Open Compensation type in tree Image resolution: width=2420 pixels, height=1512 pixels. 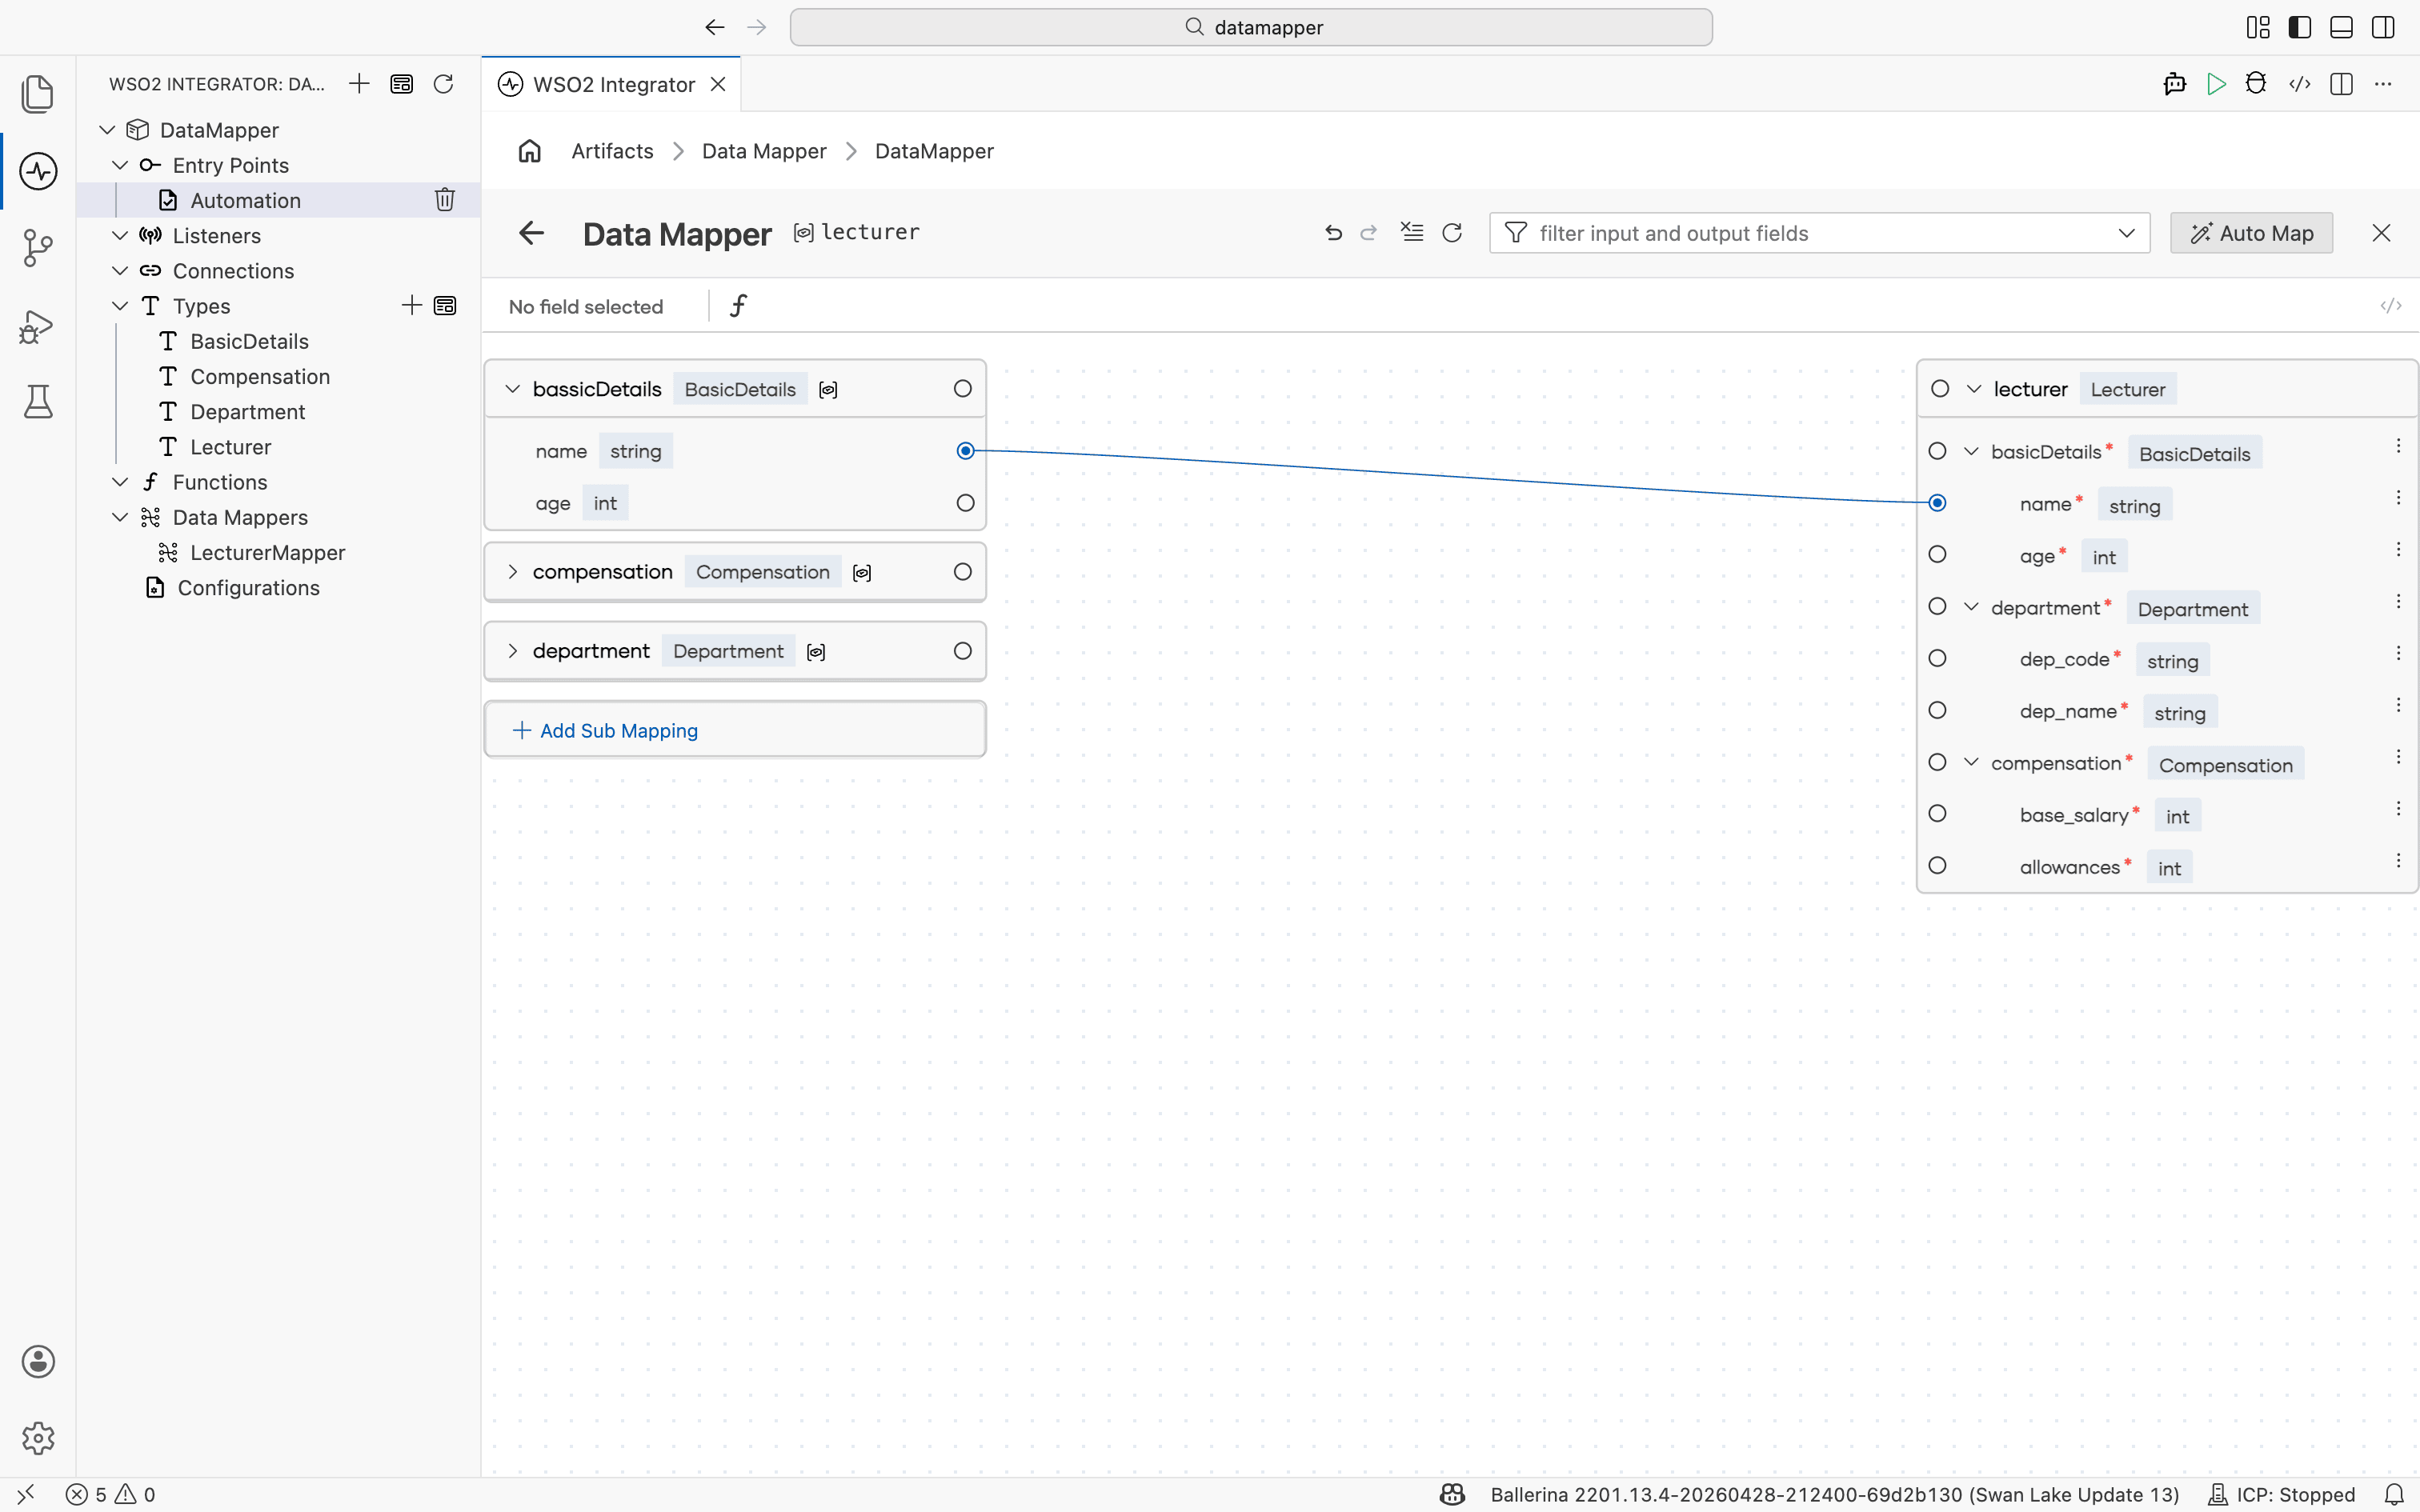point(260,376)
